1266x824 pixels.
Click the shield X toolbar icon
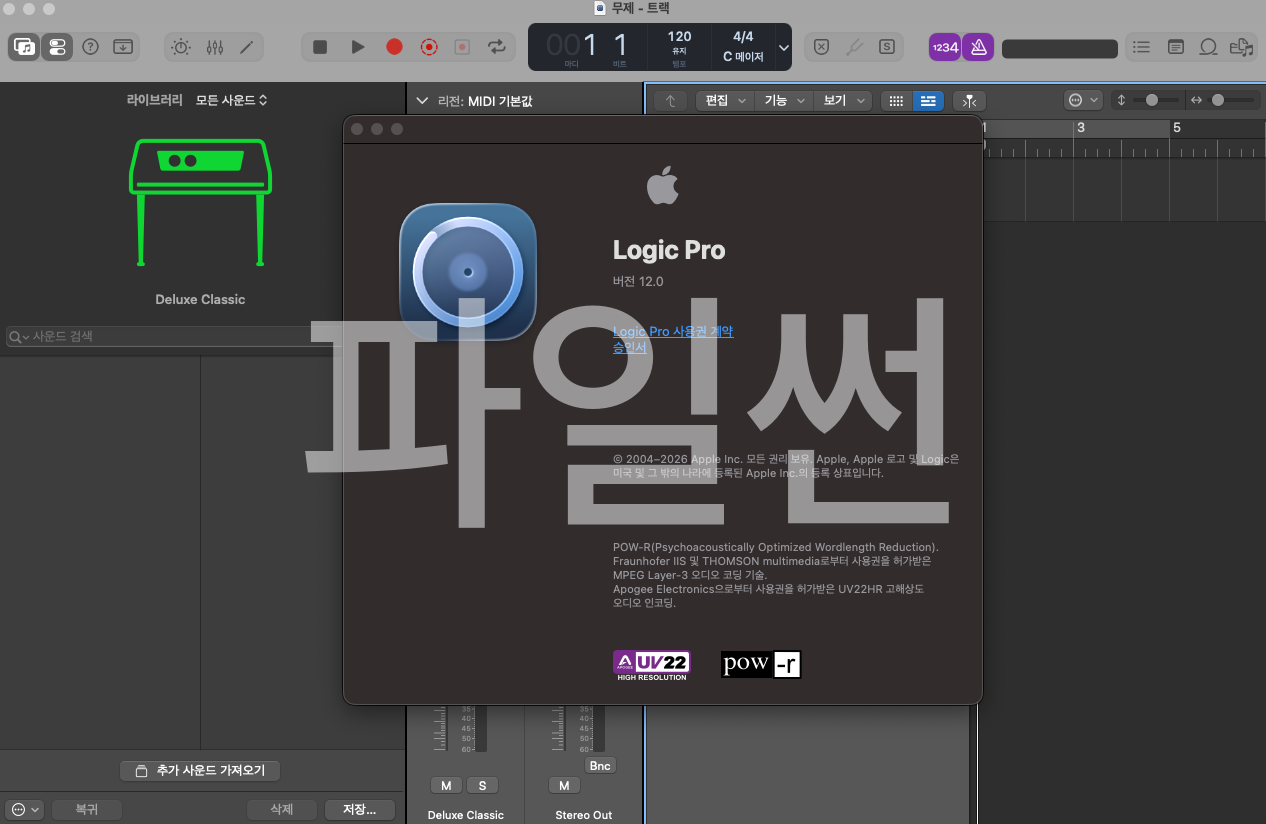point(821,47)
